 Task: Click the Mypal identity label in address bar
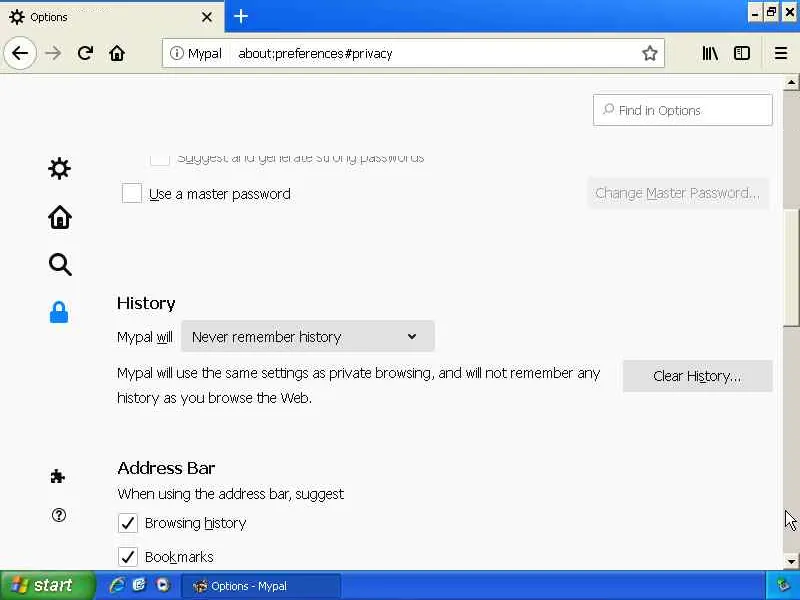point(205,53)
